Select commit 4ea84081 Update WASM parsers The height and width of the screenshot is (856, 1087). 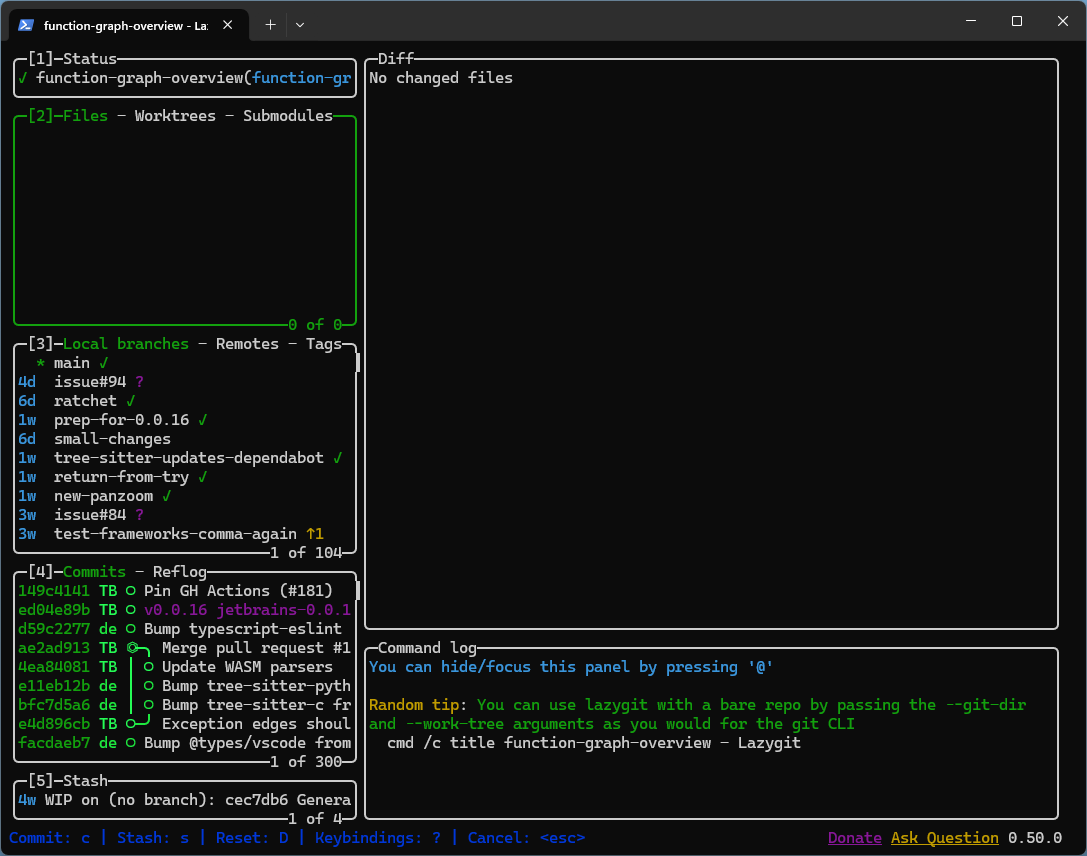186,667
